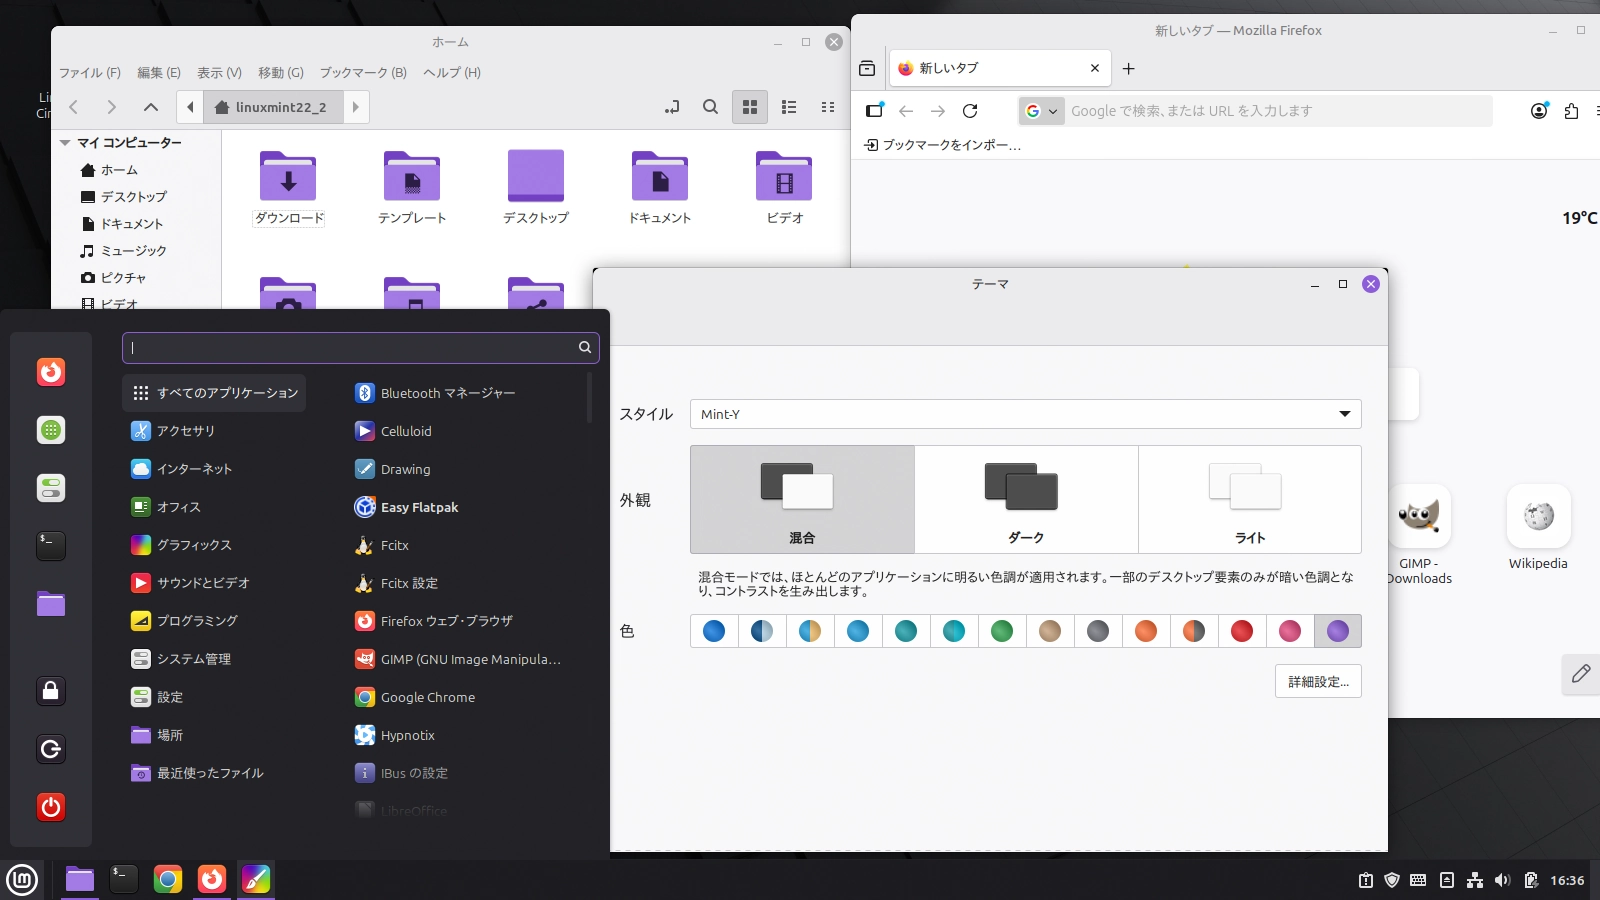
Task: Click the application search field in the menu
Action: click(x=362, y=347)
